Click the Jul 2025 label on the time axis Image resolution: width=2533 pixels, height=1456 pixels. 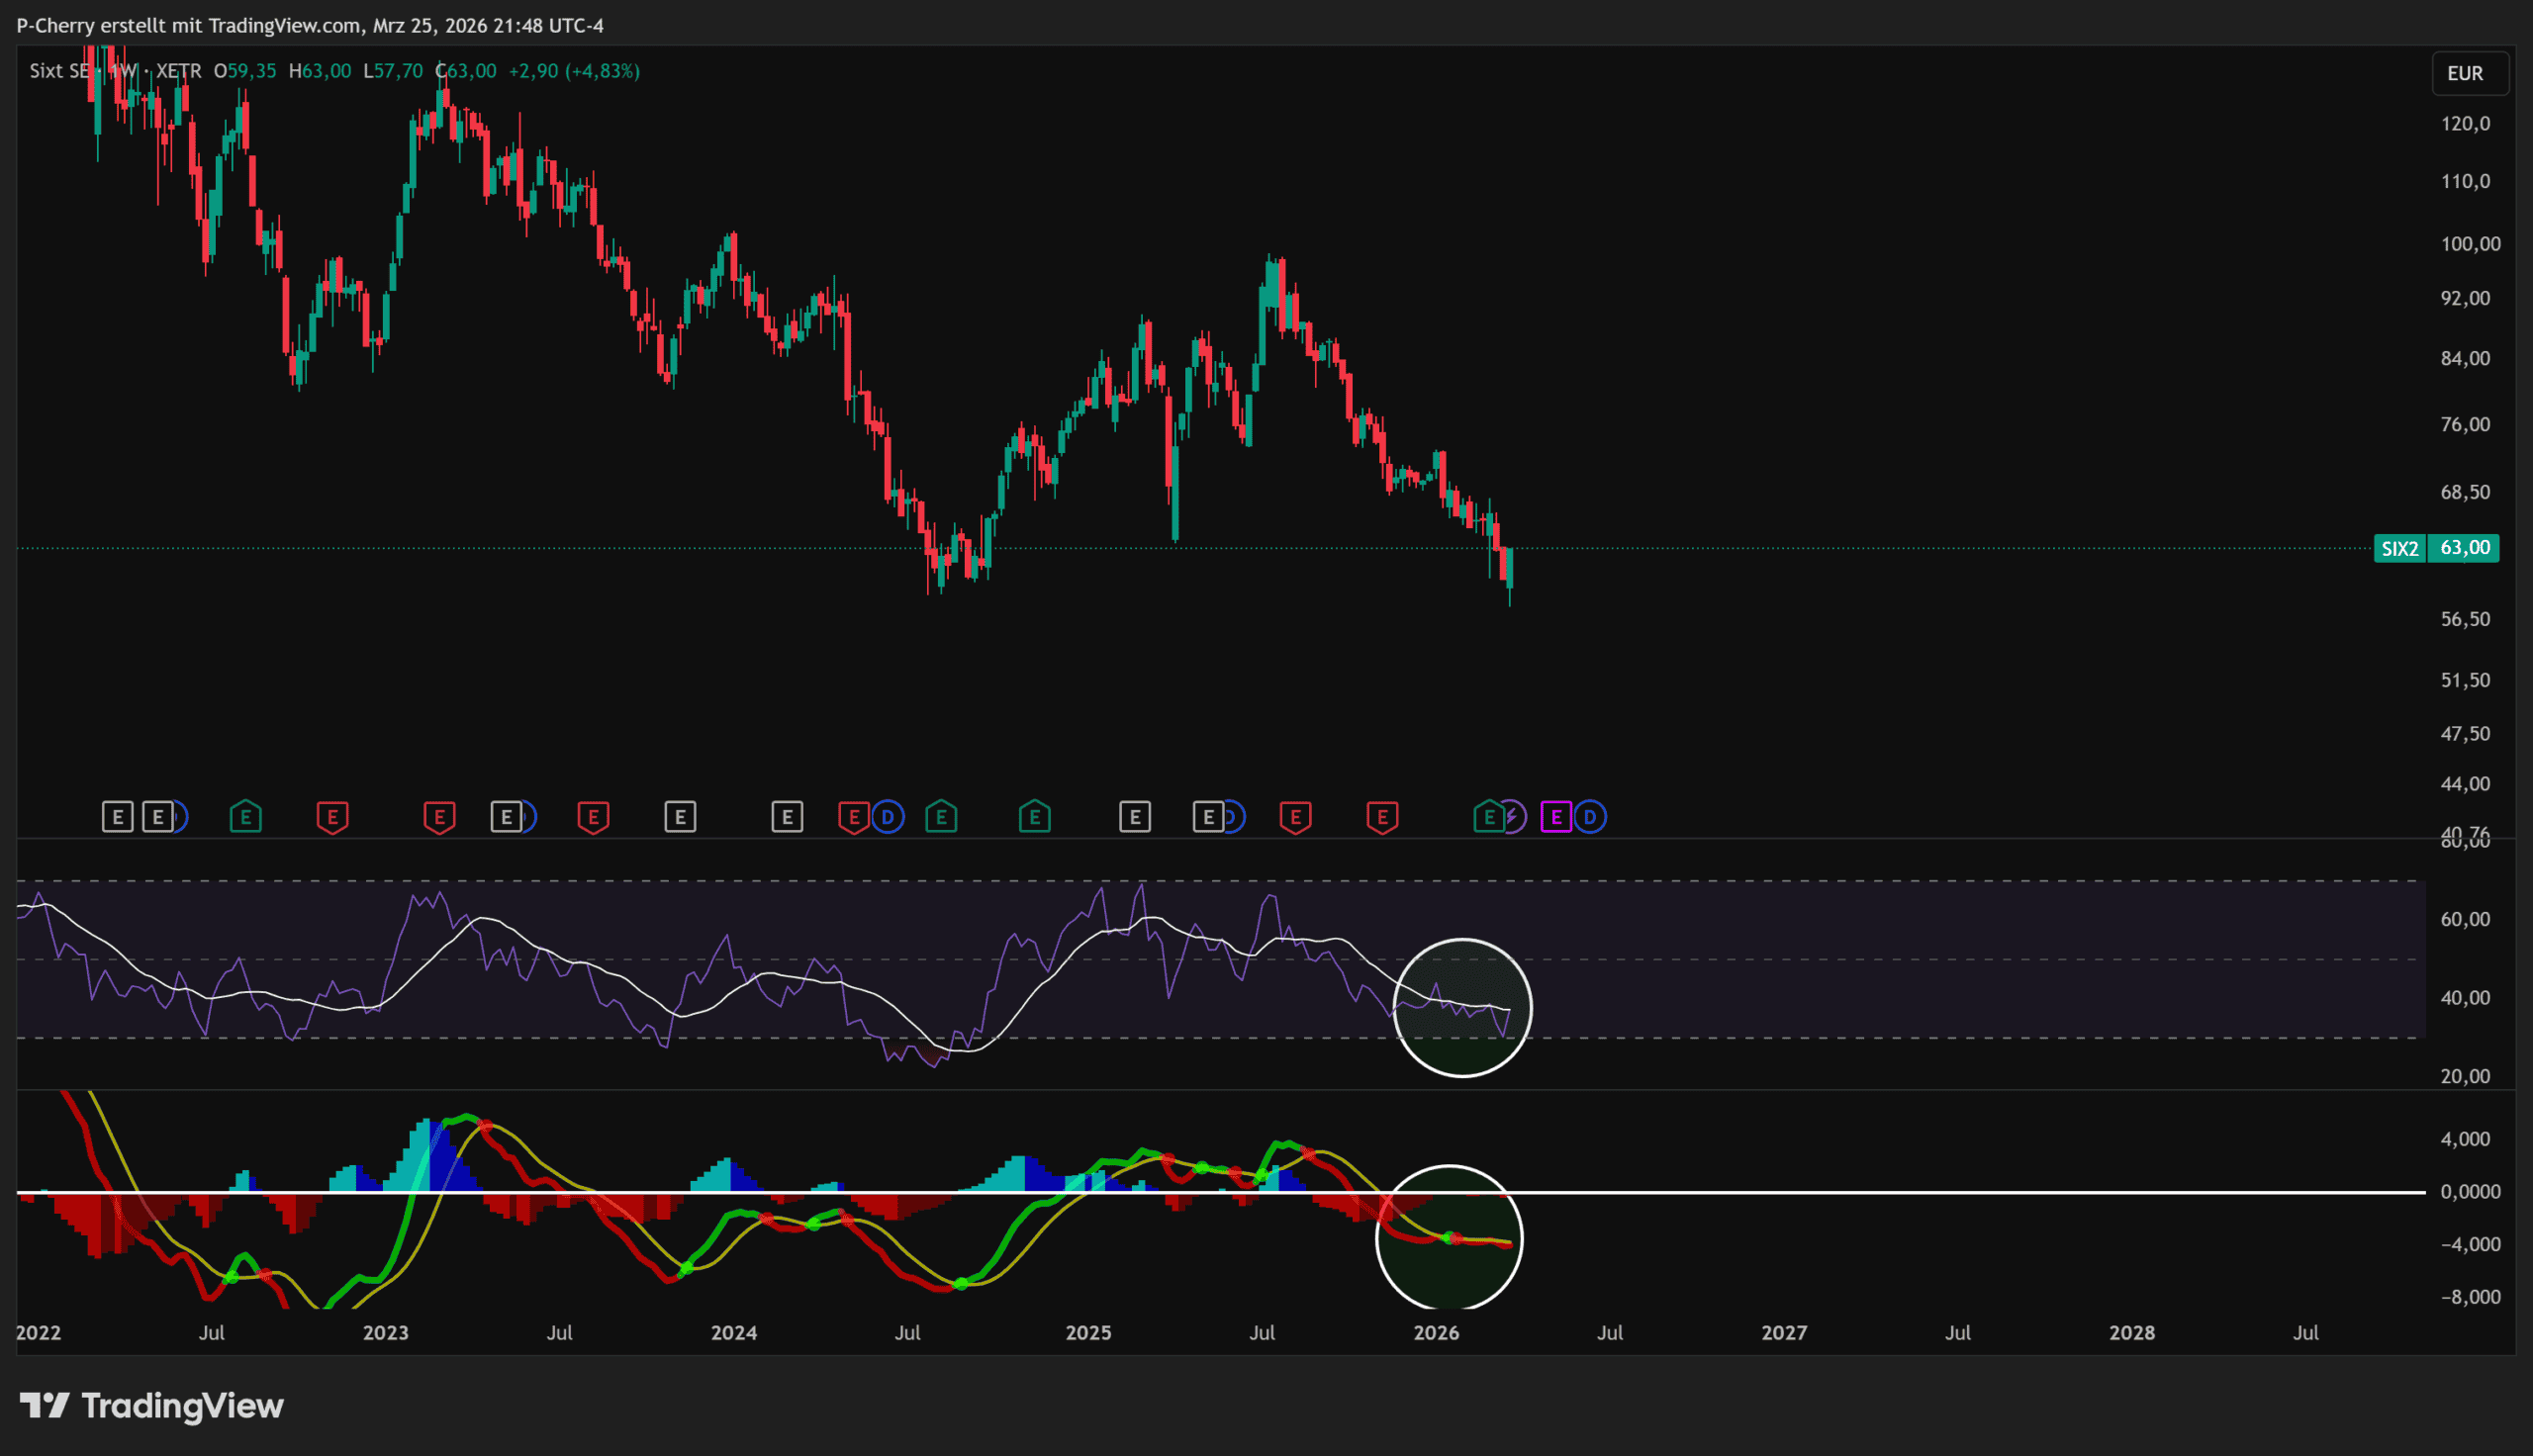click(1262, 1332)
